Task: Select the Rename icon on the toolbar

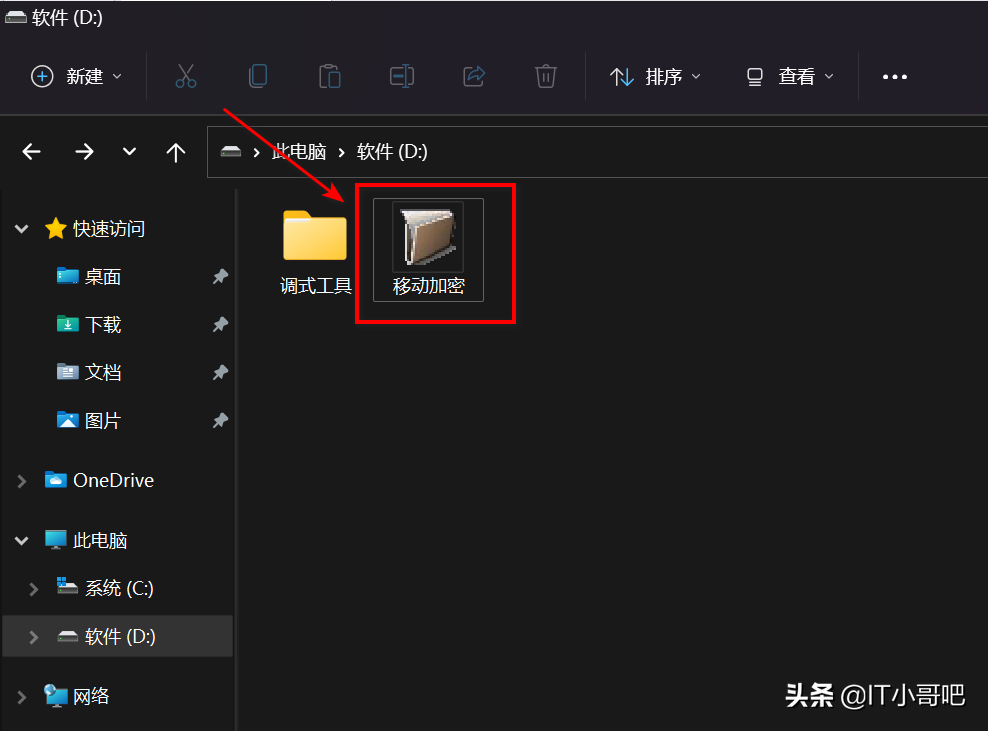Action: (401, 76)
